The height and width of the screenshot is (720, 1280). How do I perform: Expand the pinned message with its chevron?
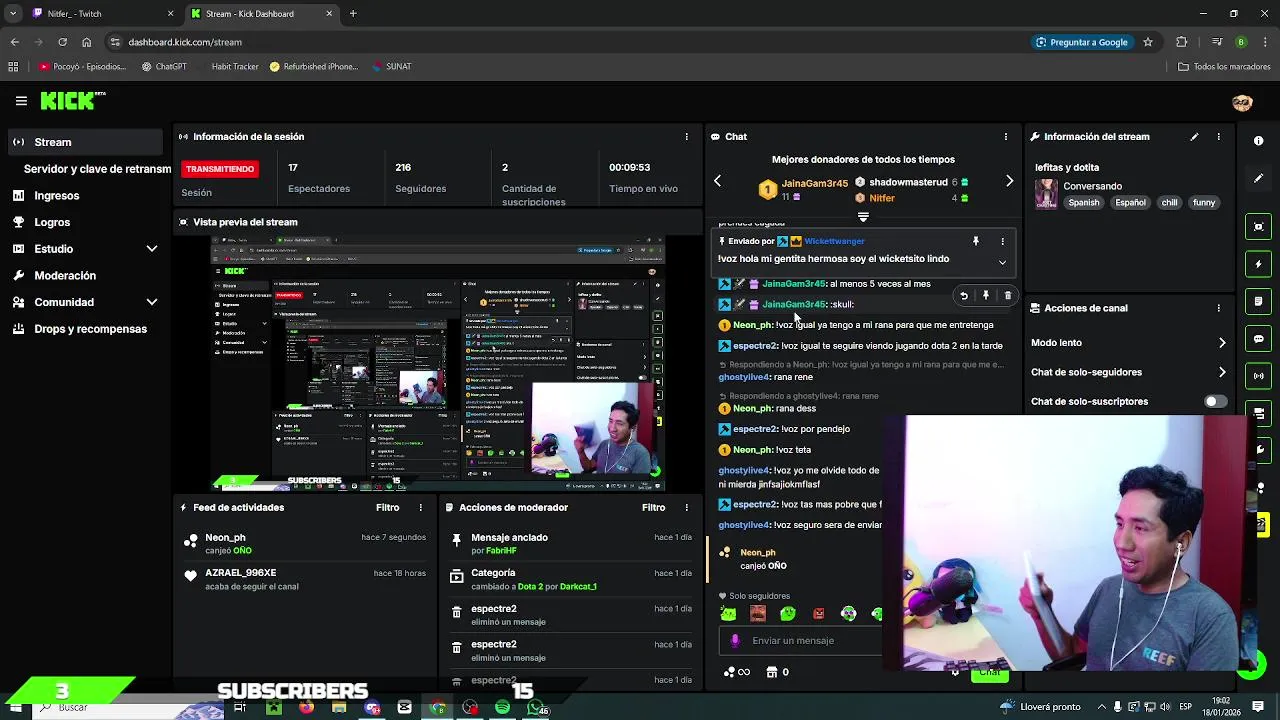1002,263
